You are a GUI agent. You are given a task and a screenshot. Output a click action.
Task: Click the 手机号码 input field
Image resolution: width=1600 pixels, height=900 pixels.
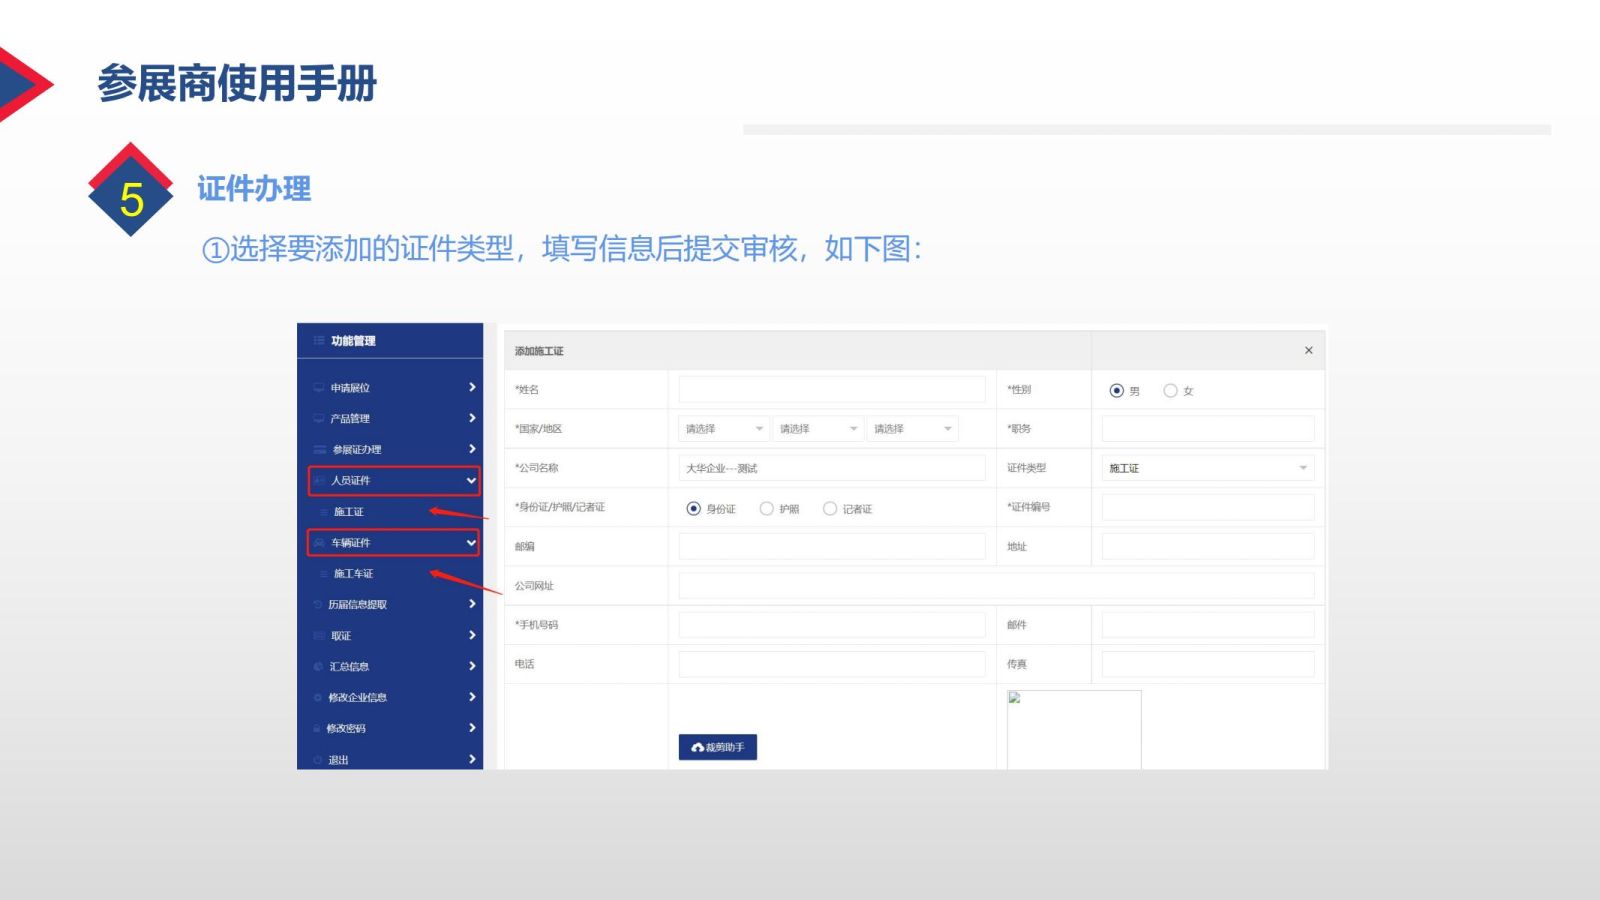pos(832,625)
